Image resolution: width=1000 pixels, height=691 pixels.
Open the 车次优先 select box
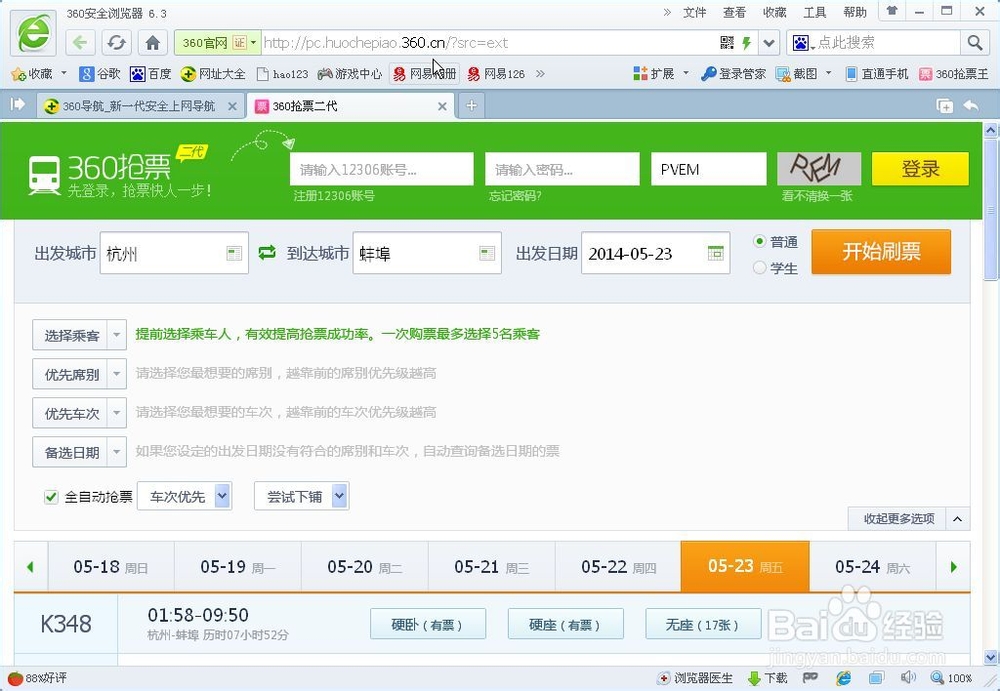(184, 496)
